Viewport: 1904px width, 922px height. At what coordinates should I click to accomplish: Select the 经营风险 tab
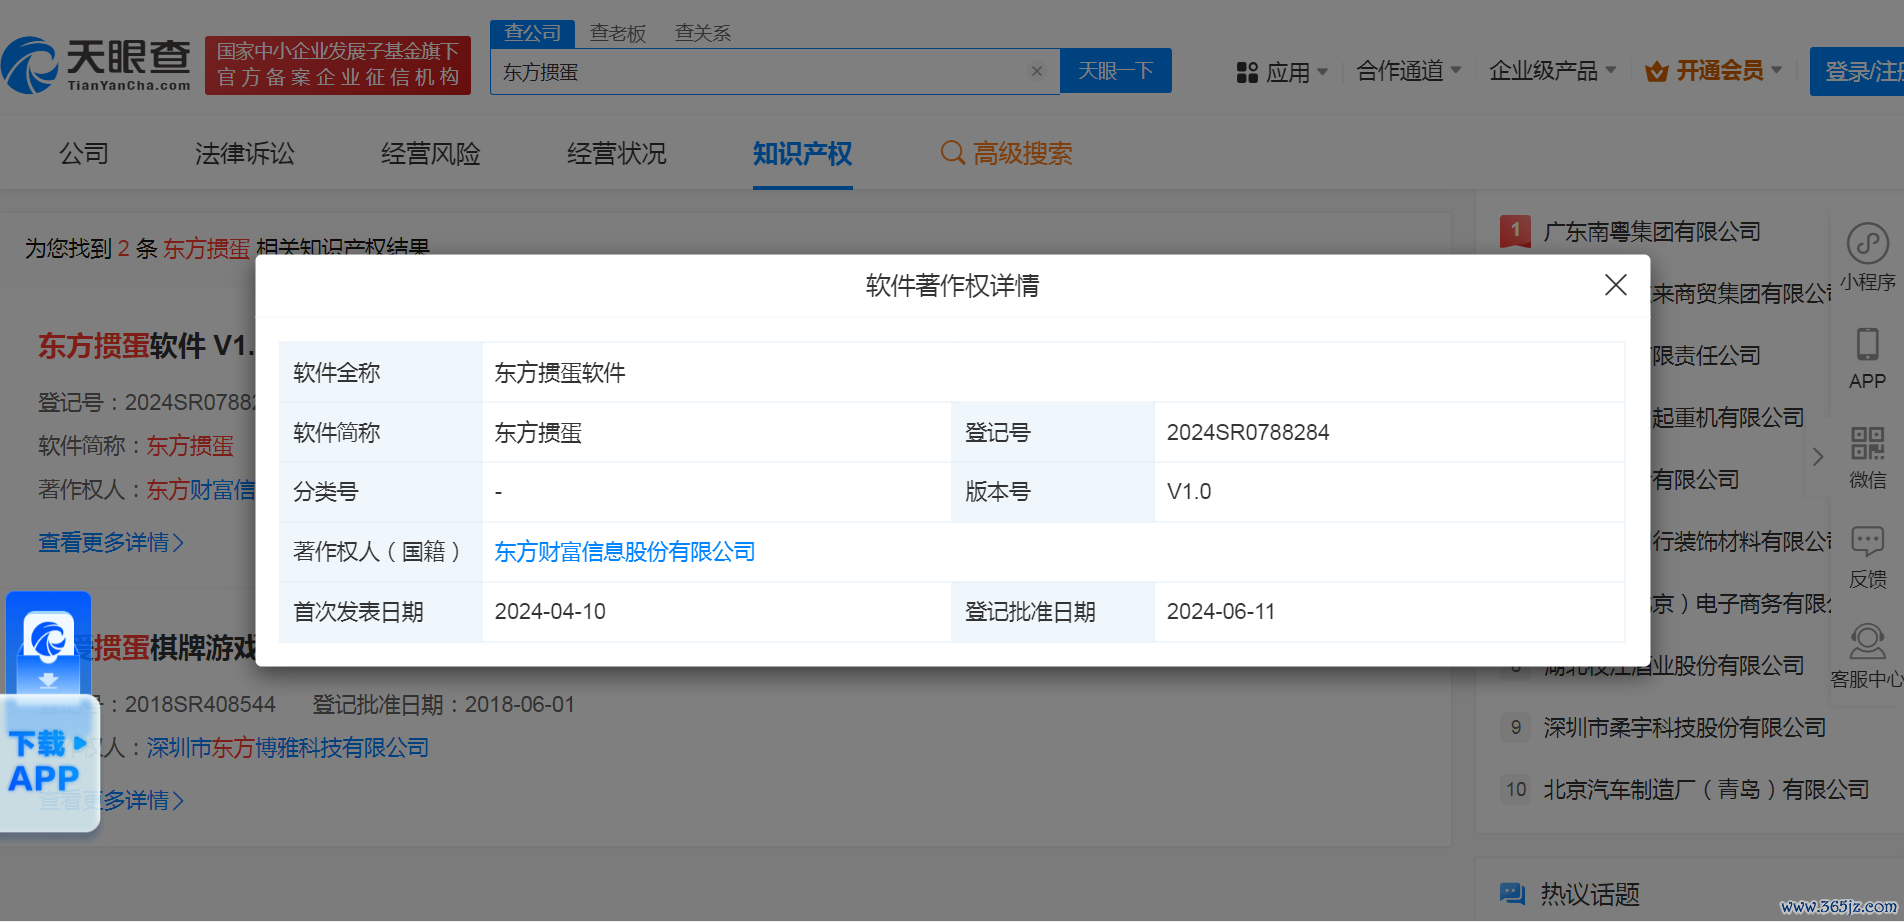[x=430, y=153]
